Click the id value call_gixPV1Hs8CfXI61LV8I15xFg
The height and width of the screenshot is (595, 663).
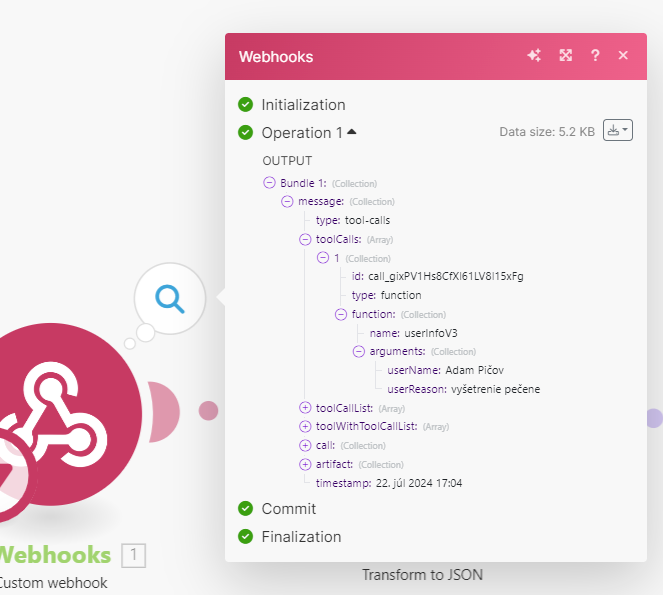pyautogui.click(x=446, y=277)
